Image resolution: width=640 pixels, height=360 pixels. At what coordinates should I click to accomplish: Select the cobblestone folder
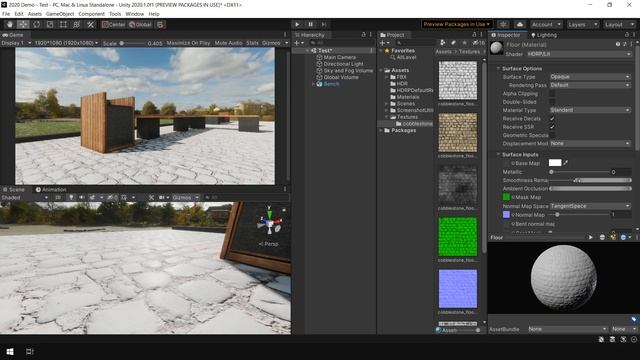(417, 124)
